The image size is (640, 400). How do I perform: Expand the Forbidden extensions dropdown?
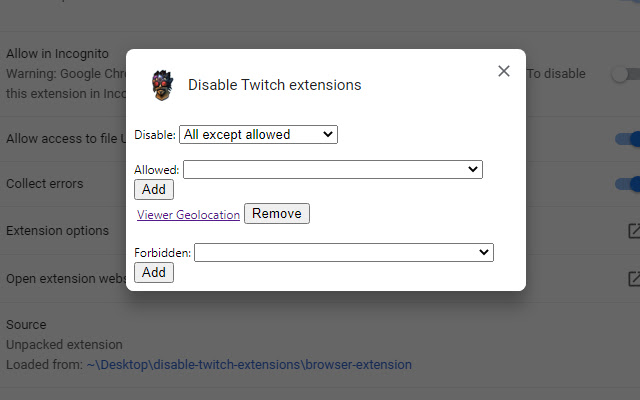click(343, 253)
